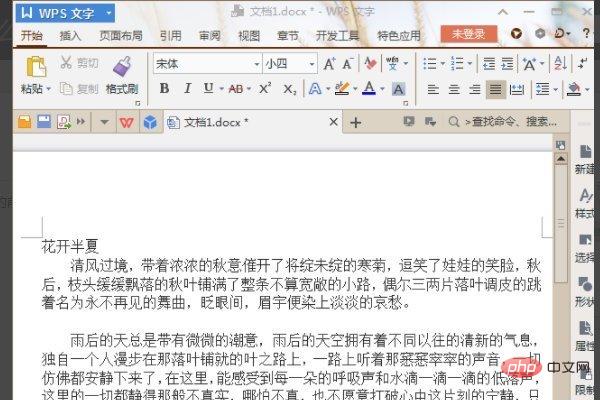Screen dimensions: 600x400
Task: Pick font color red A swatch
Action: 369,88
